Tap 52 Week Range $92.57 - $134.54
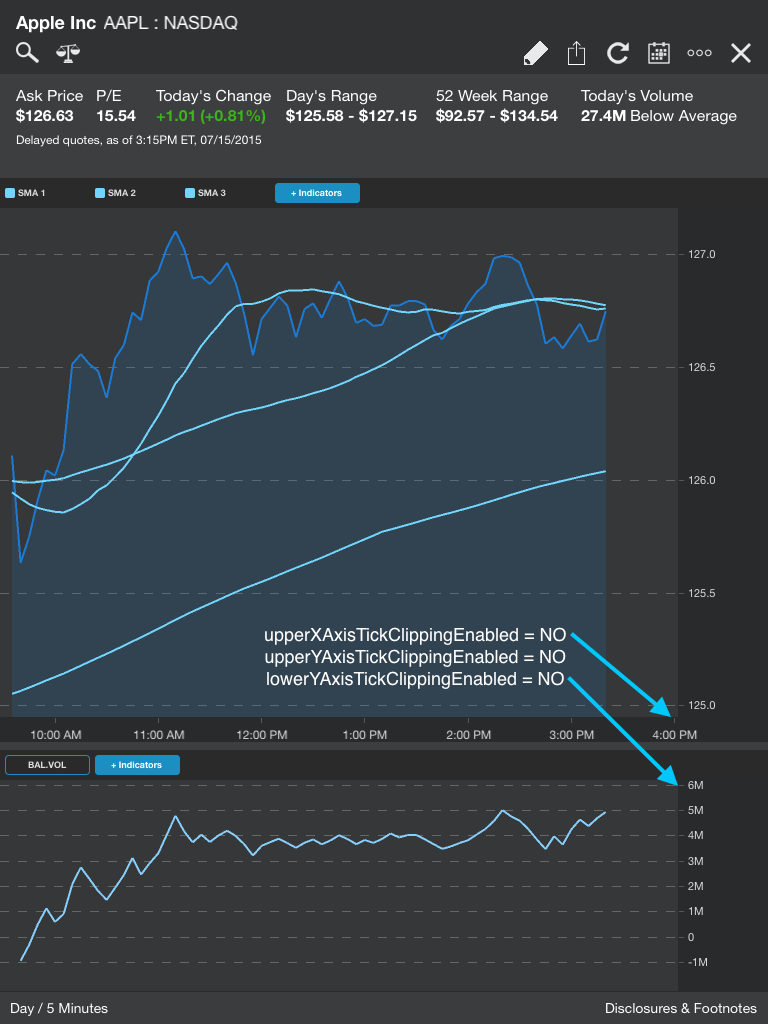 coord(497,116)
